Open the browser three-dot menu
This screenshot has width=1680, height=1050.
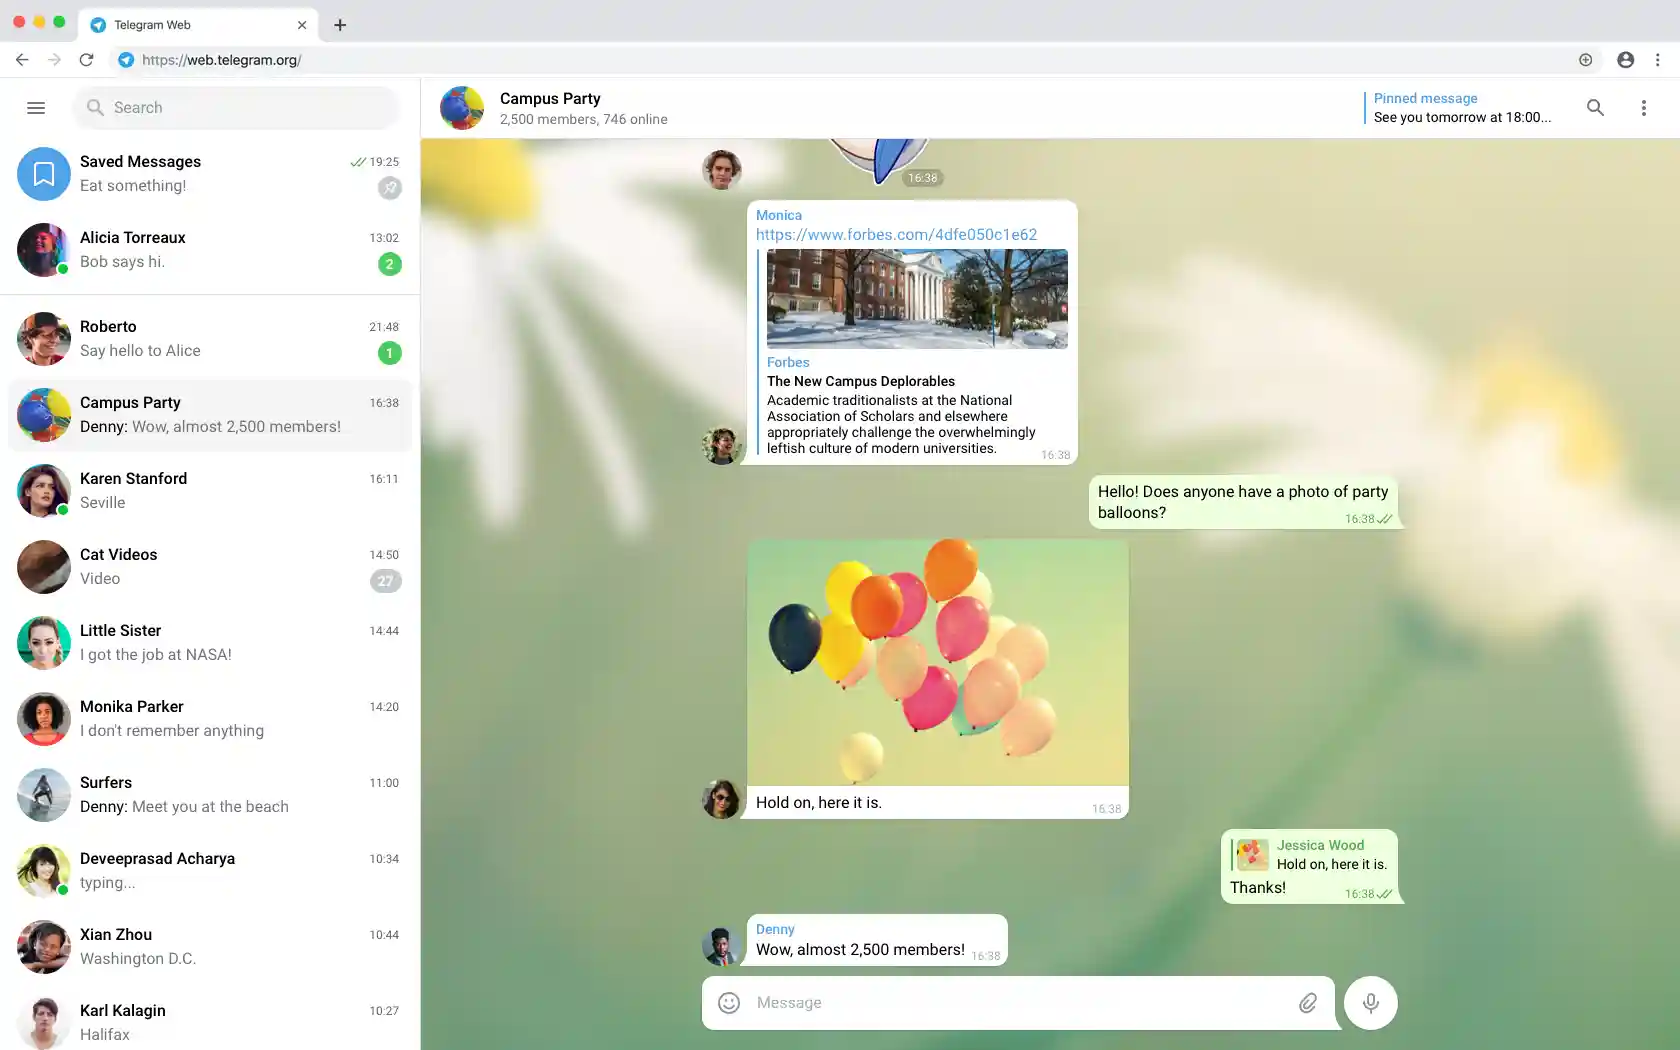click(1657, 60)
